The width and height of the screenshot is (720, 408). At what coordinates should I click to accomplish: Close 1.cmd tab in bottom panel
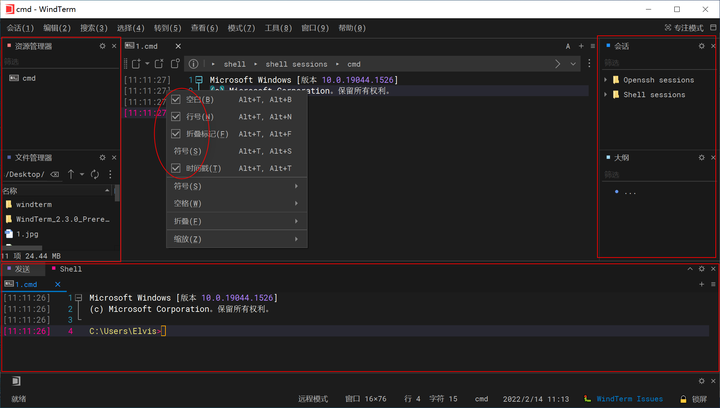[x=58, y=285]
